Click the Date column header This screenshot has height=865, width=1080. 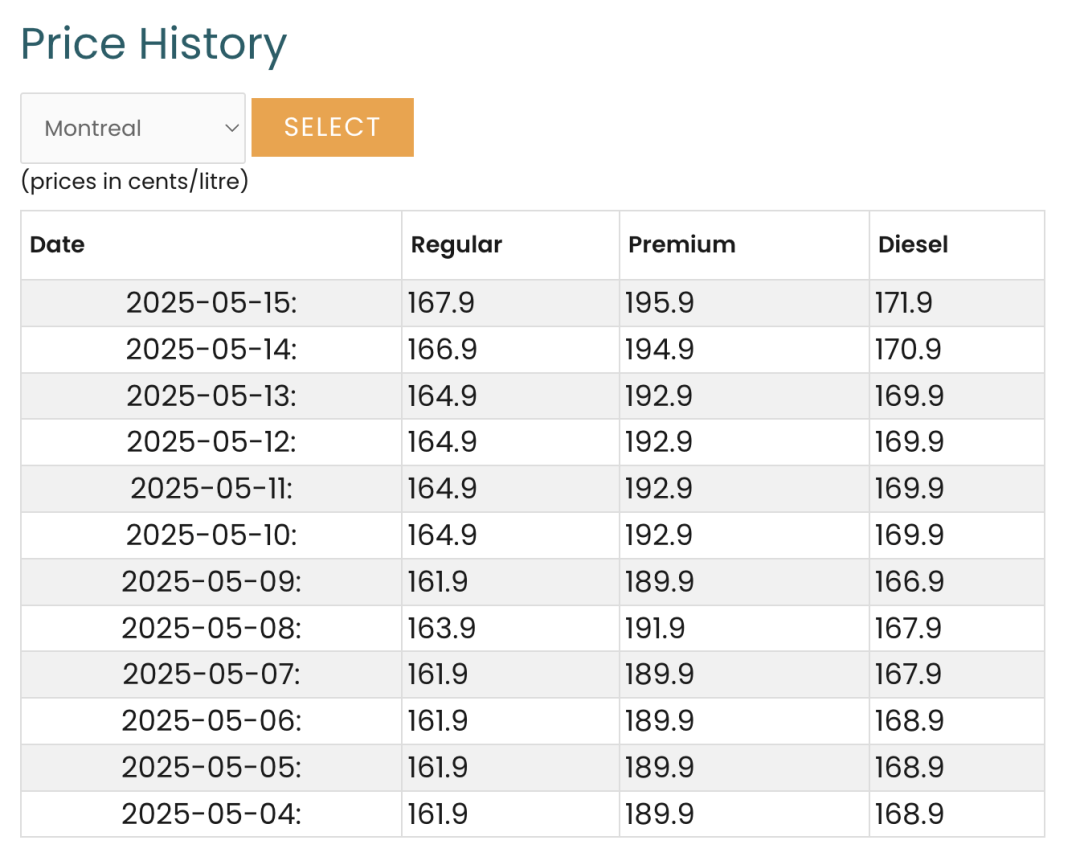(57, 244)
